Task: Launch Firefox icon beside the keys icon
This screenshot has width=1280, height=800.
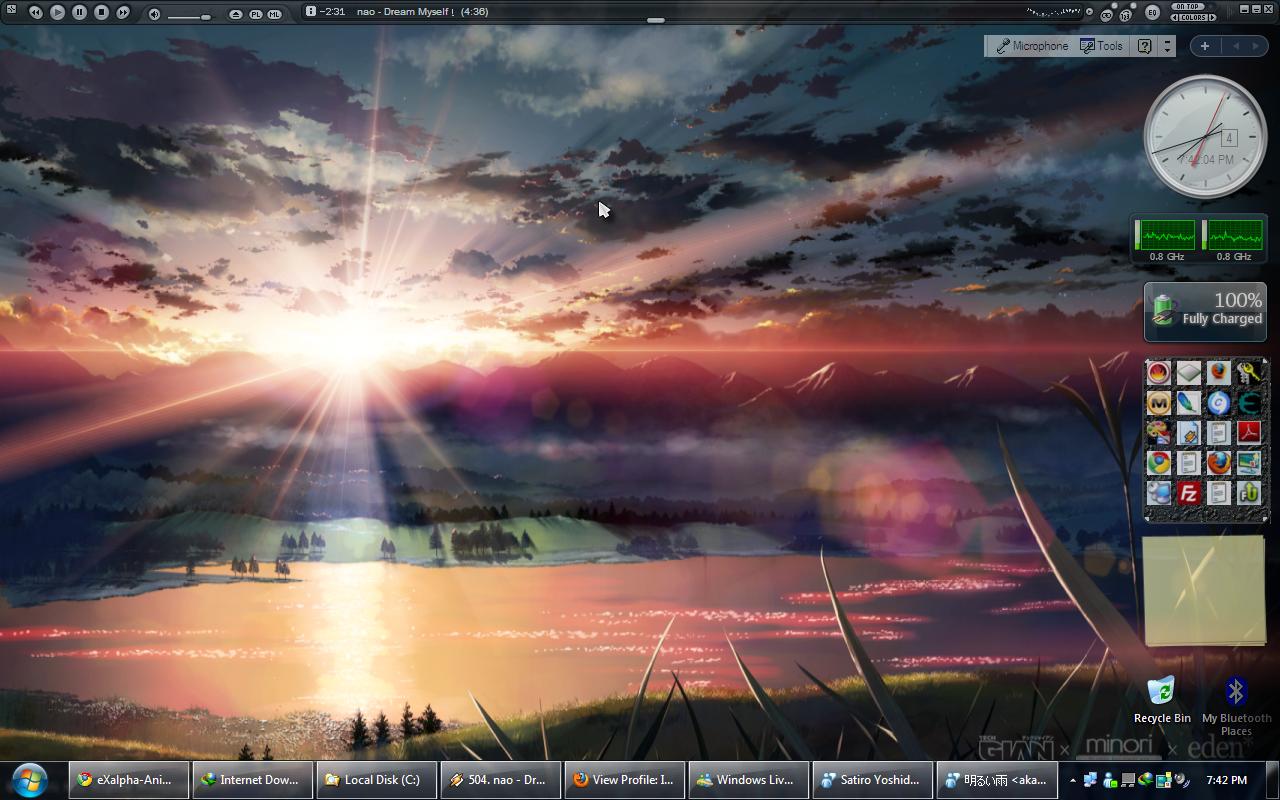Action: (1218, 373)
